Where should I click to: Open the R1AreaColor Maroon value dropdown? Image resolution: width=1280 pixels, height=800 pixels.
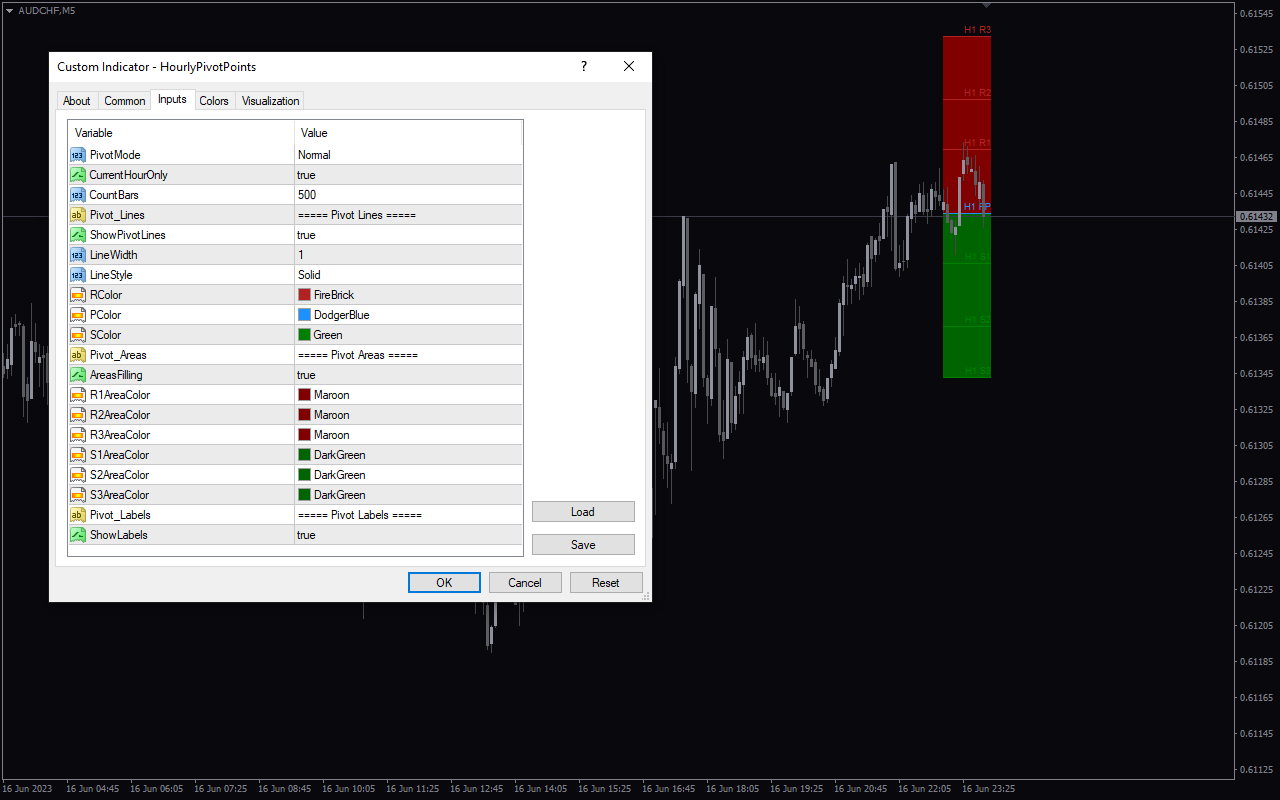[x=408, y=395]
